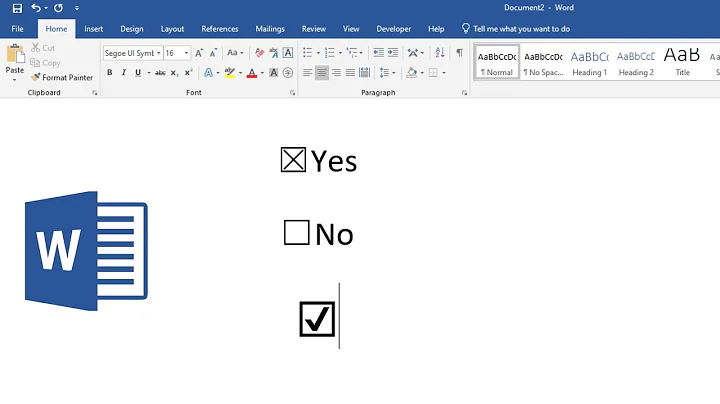Apply yellow text highlight color

[x=230, y=73]
